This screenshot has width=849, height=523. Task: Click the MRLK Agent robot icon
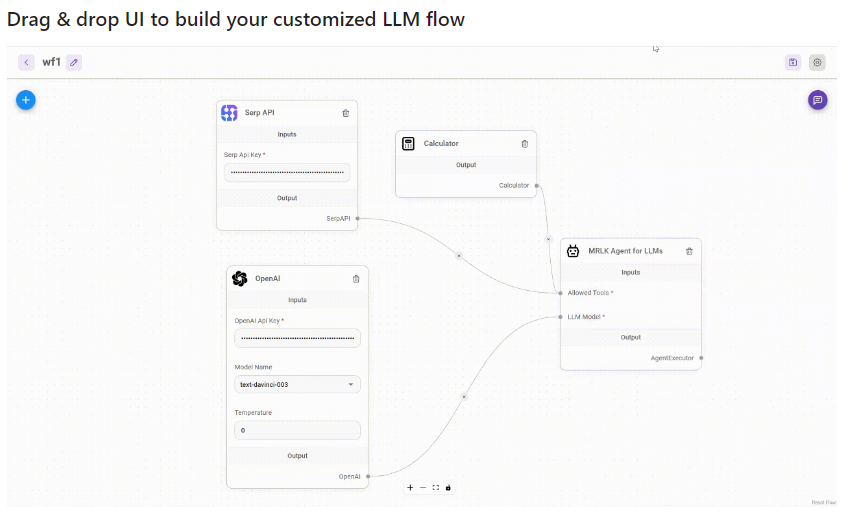(573, 251)
